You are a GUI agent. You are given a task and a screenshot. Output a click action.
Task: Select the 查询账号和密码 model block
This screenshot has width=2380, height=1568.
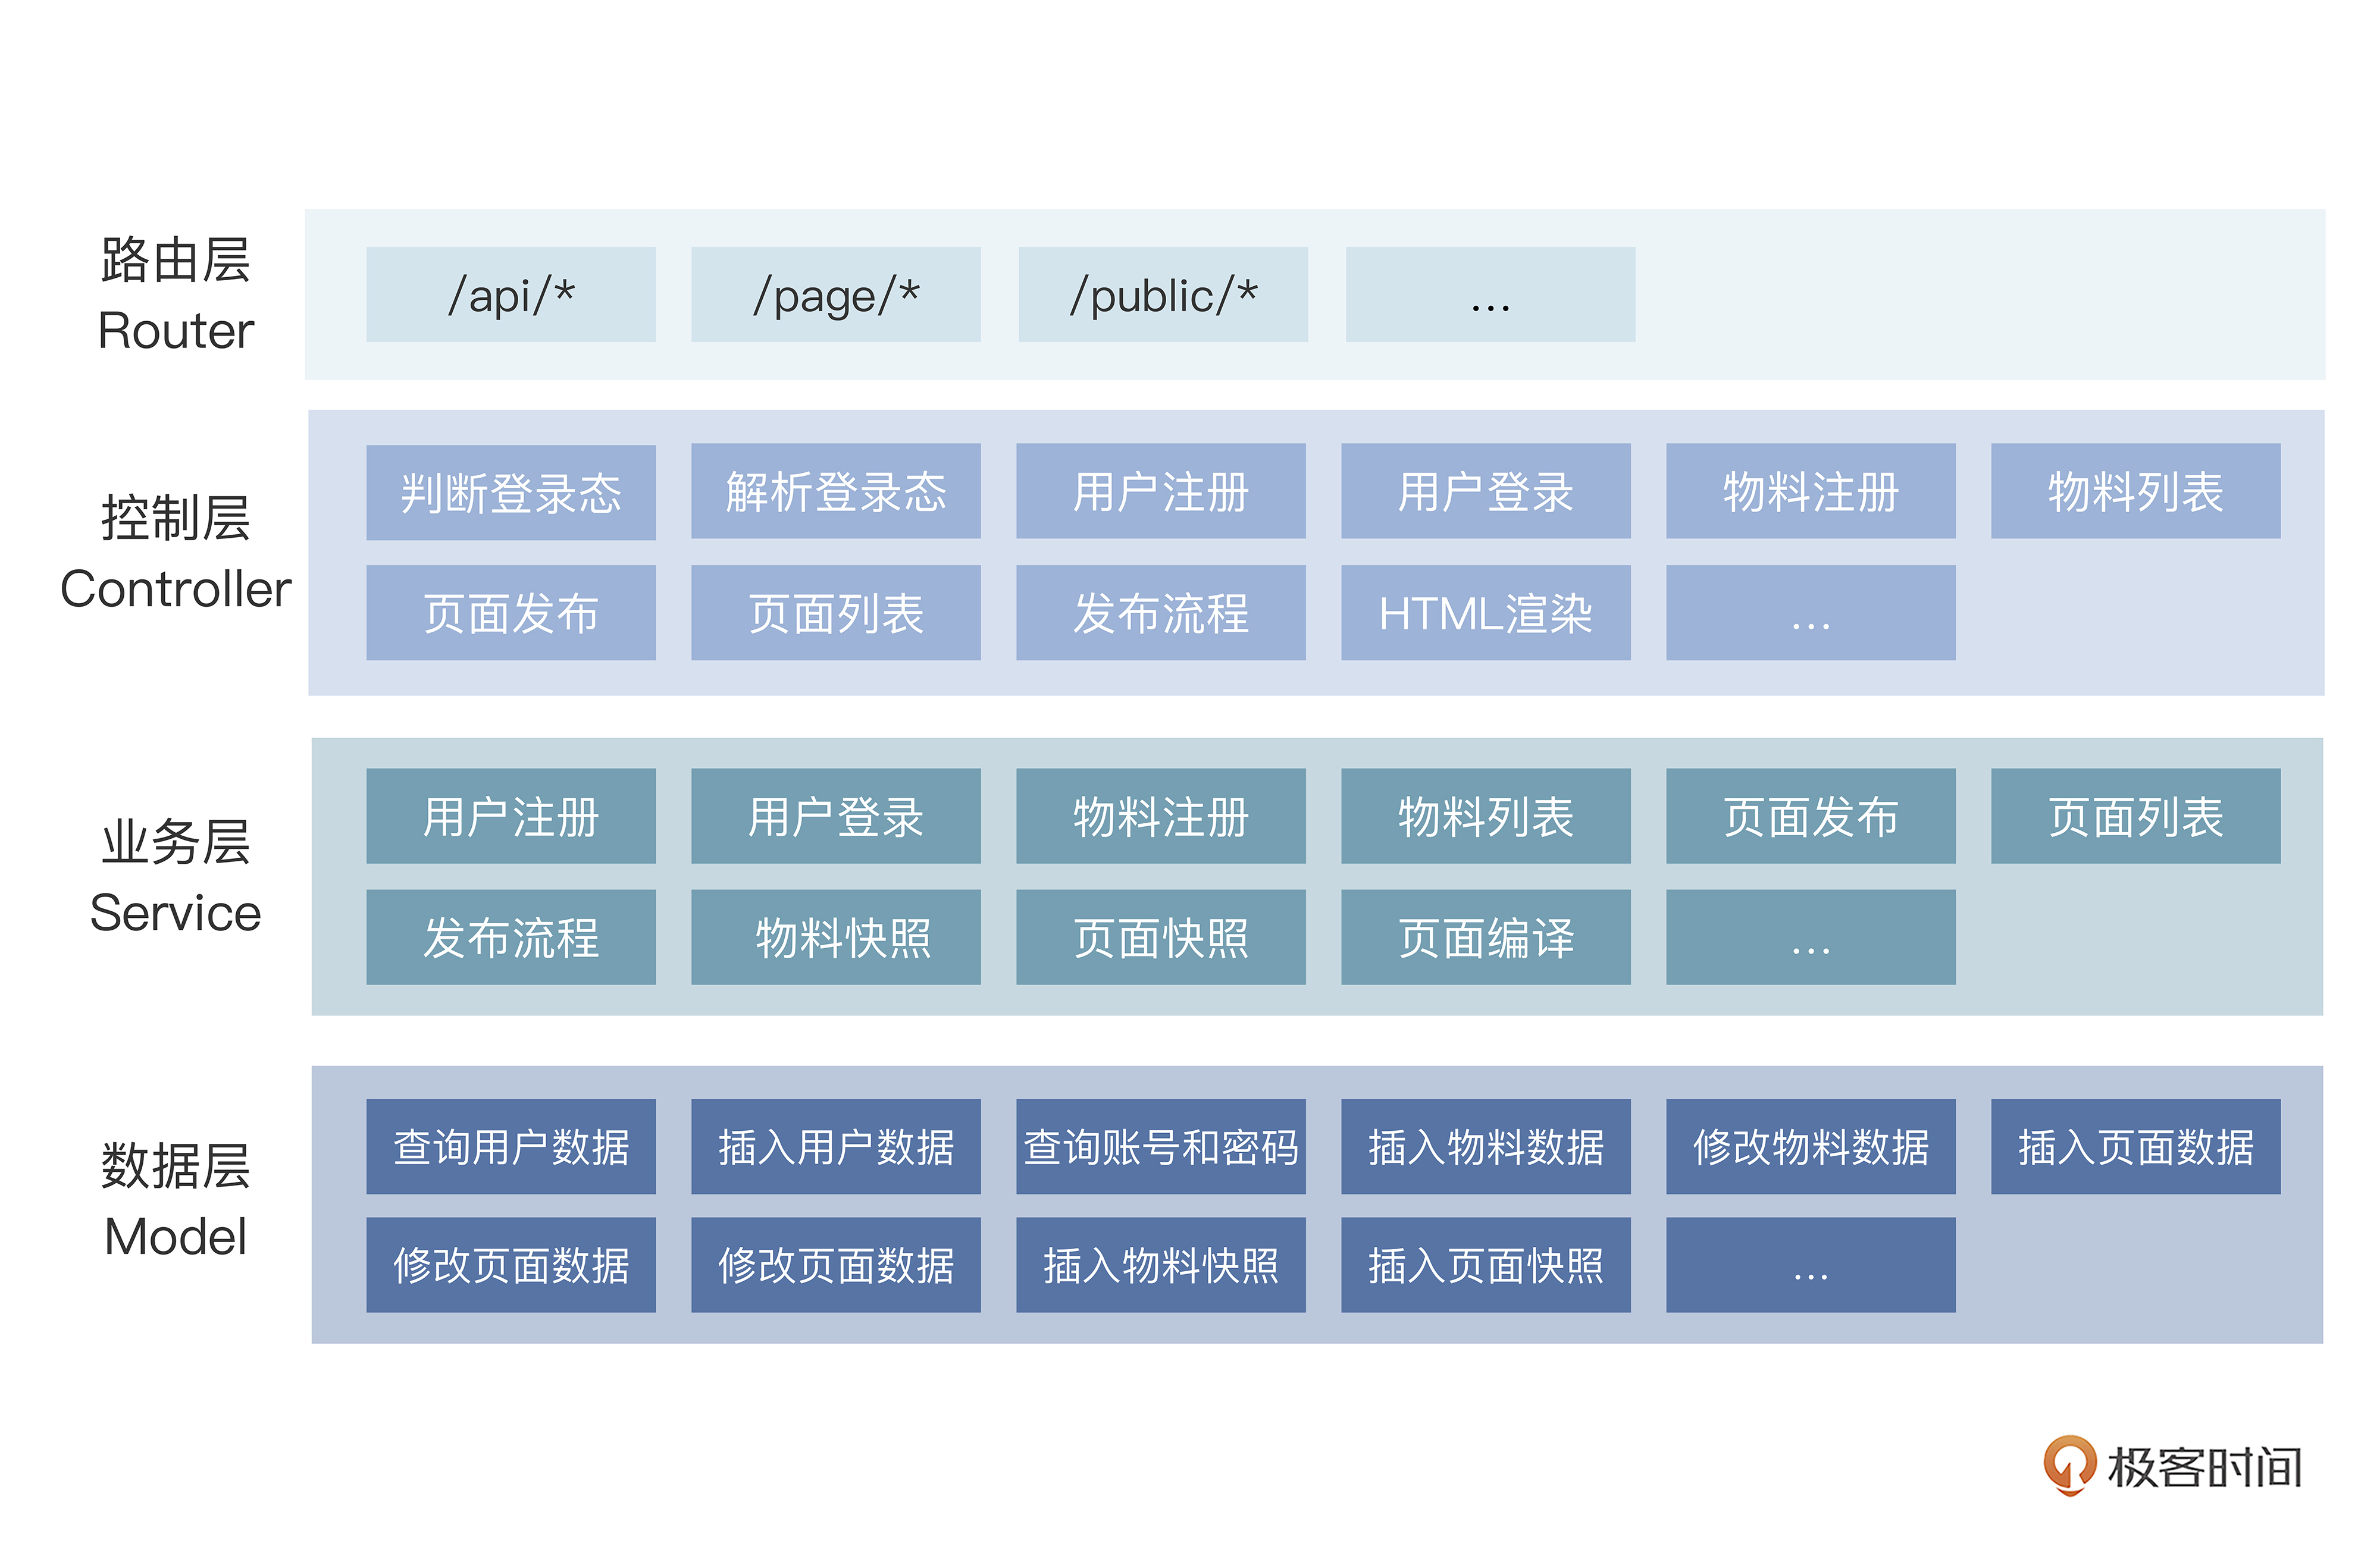coord(1160,1146)
